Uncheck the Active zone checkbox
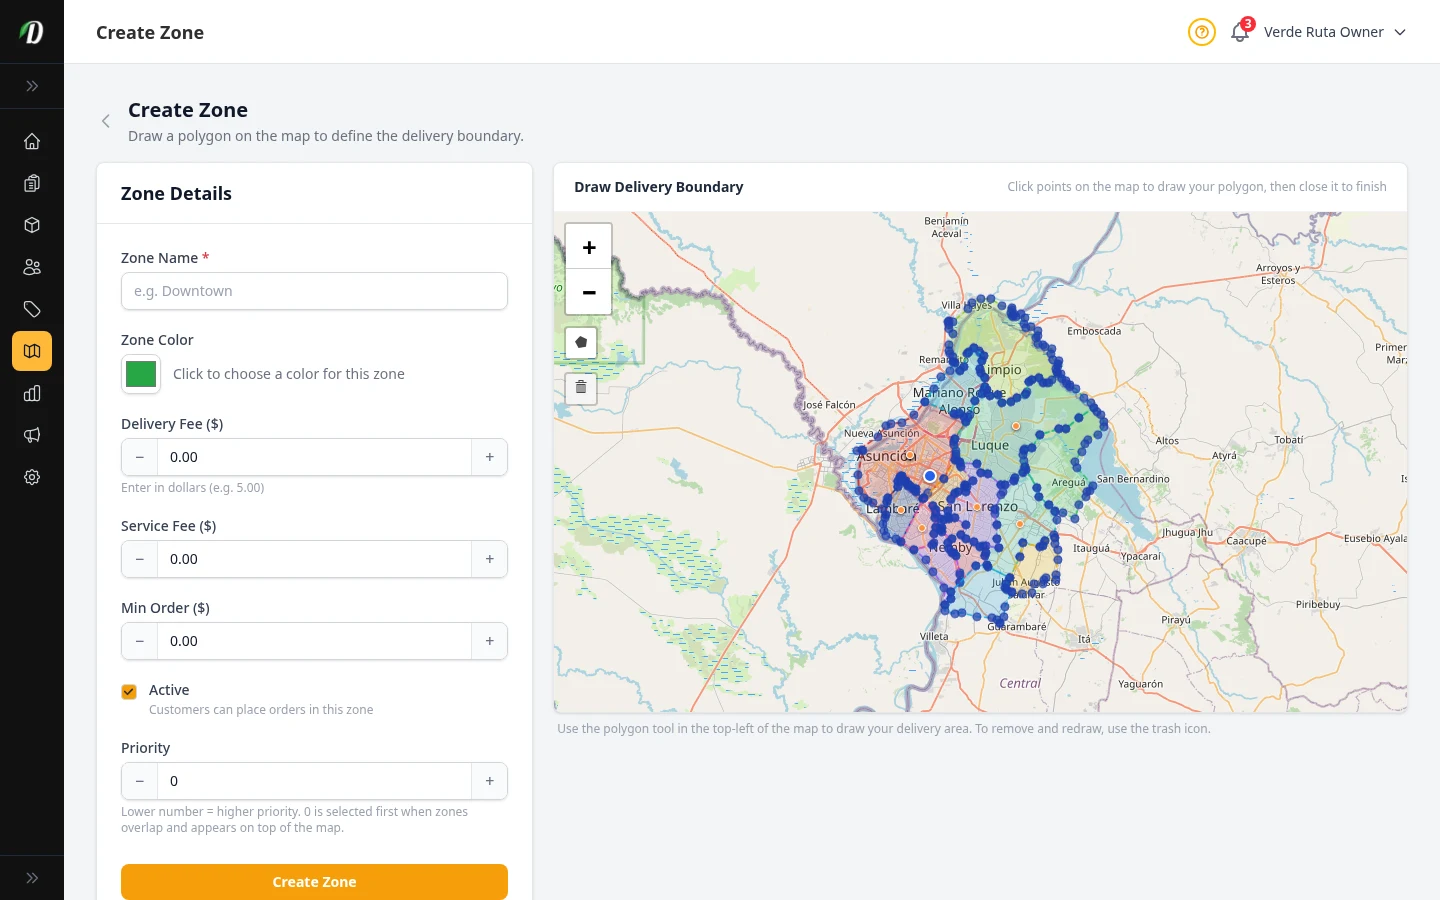Viewport: 1440px width, 900px height. (128, 691)
